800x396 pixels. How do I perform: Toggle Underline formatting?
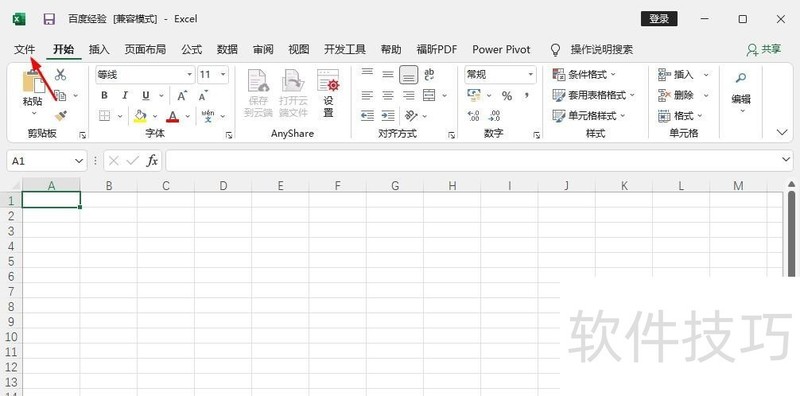click(x=146, y=95)
